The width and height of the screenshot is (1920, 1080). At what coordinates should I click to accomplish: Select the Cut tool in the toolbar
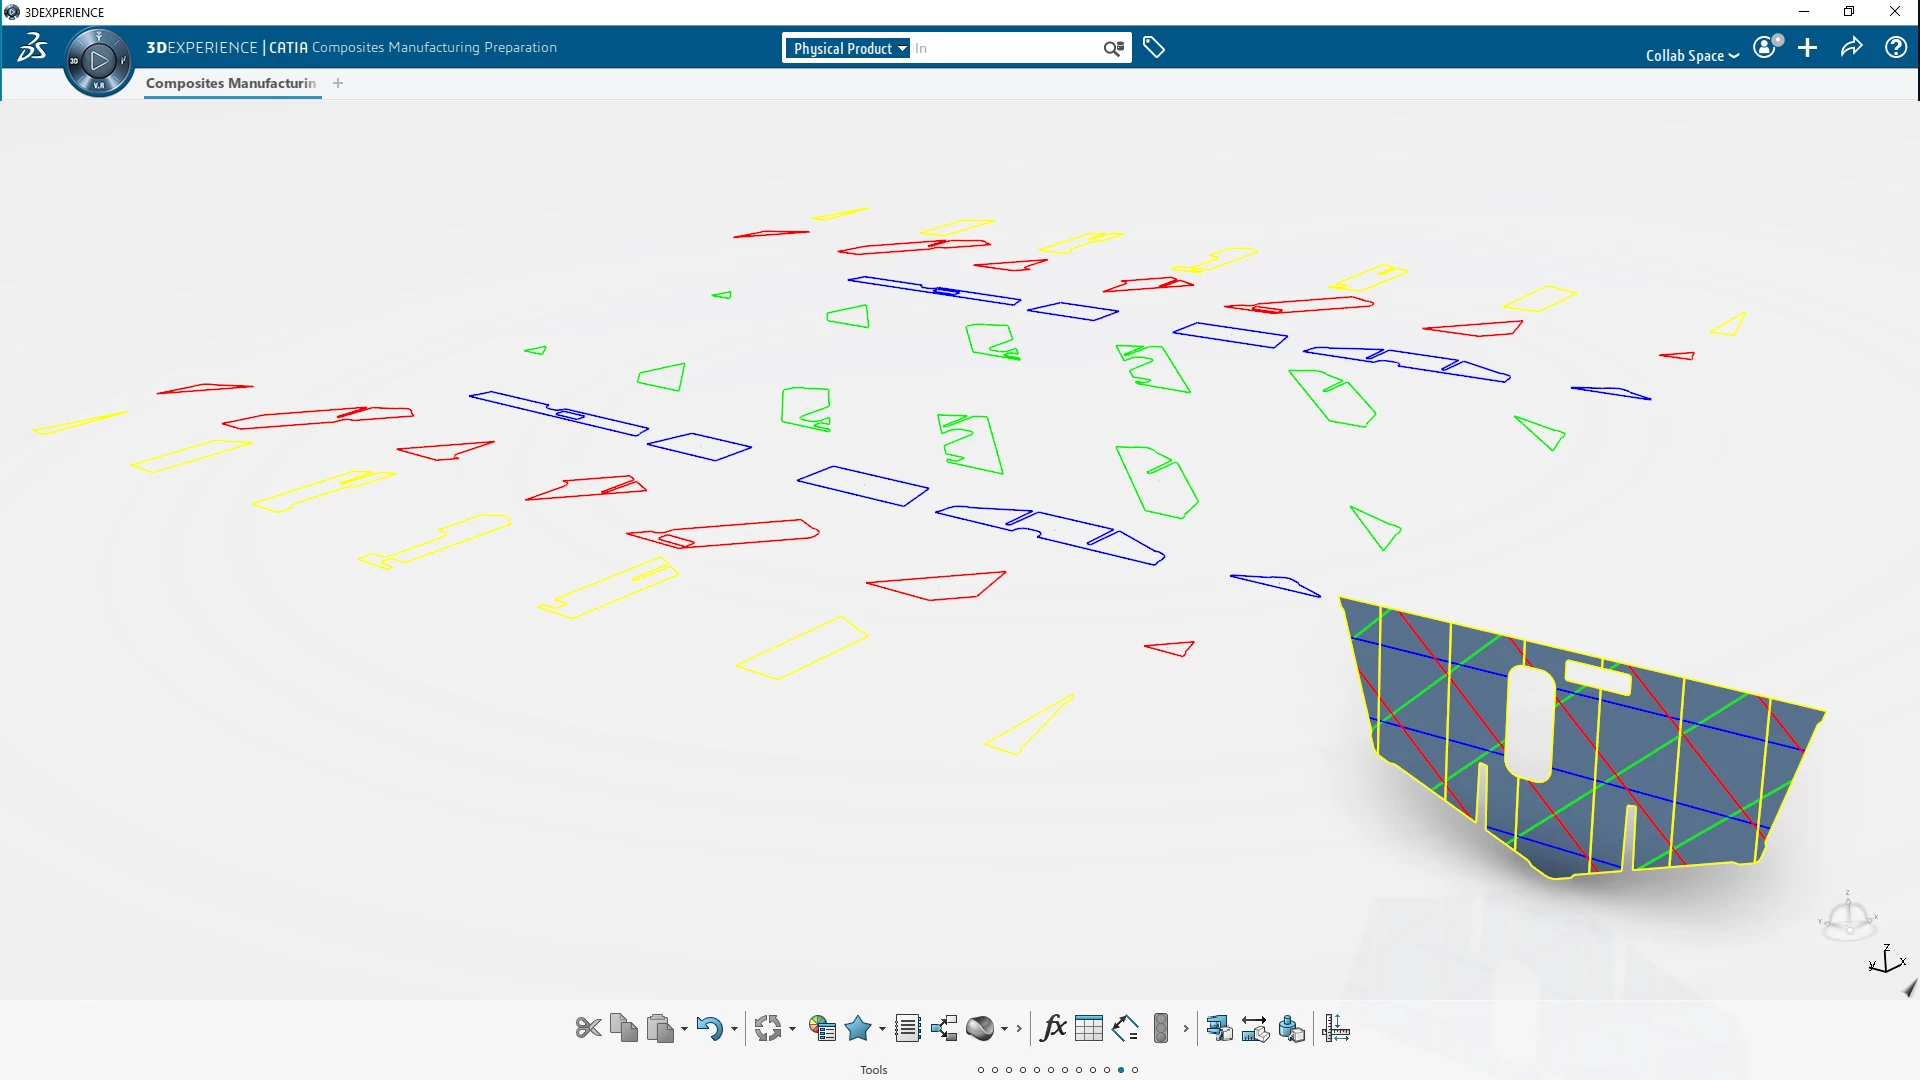click(588, 1028)
